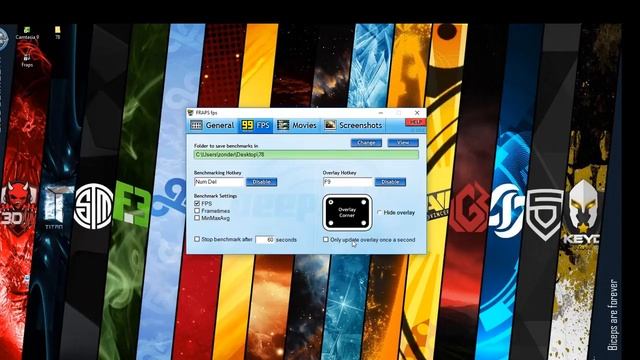The width and height of the screenshot is (640, 360).
Task: Open the Screenshots tab
Action: pos(353,125)
